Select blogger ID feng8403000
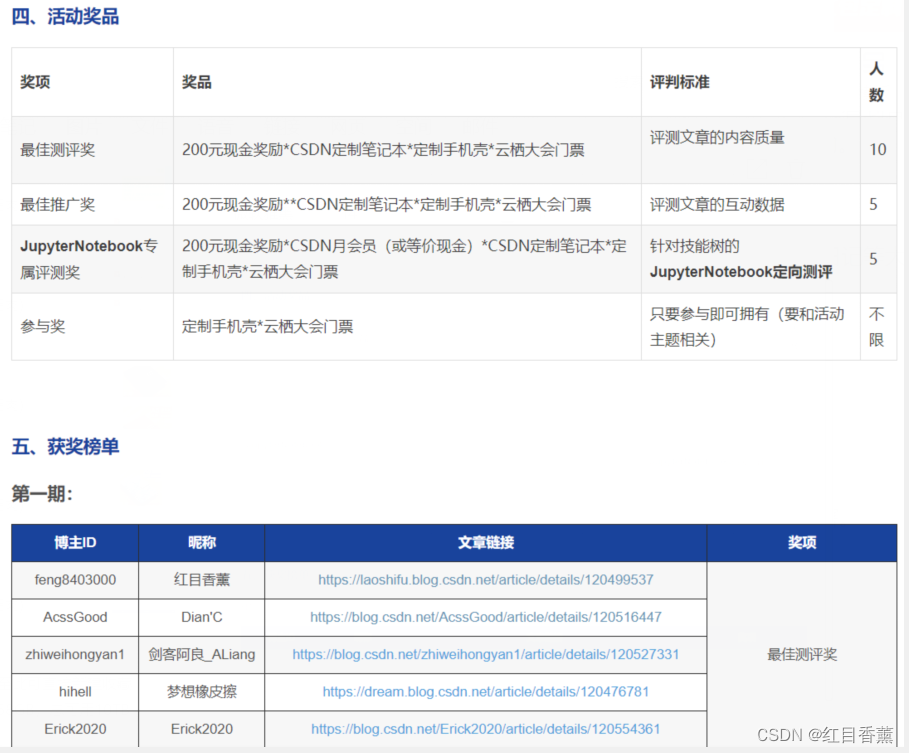909x753 pixels. (75, 580)
